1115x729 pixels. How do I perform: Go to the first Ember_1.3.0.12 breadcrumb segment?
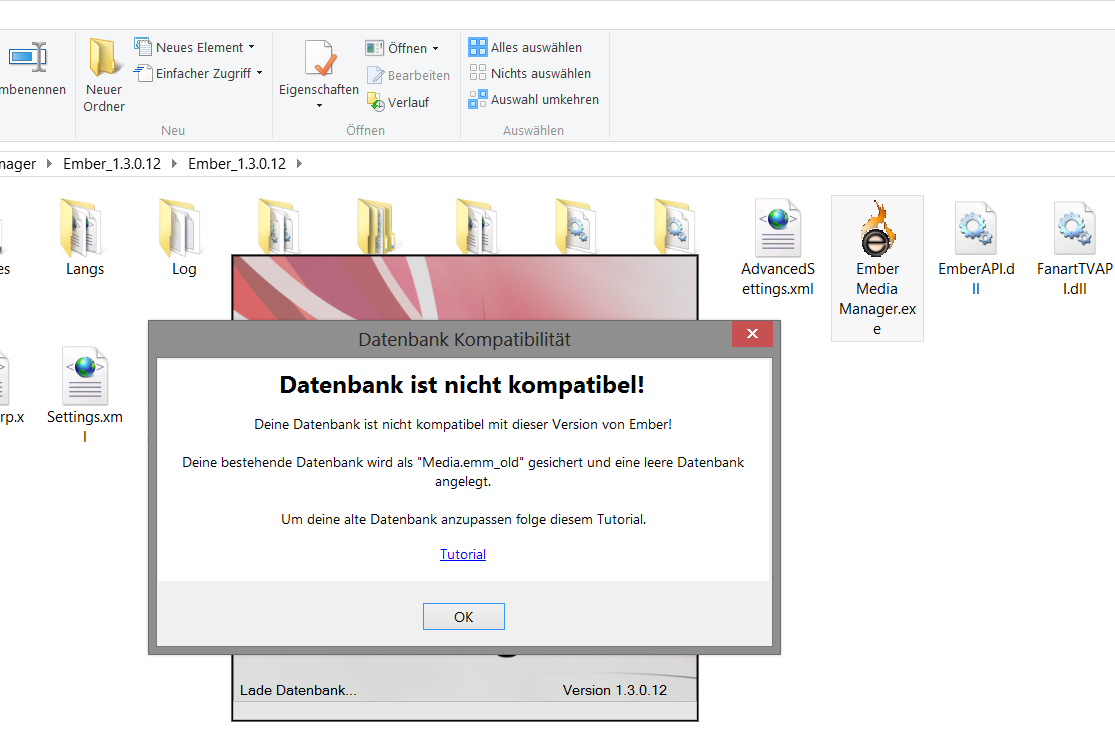[112, 164]
